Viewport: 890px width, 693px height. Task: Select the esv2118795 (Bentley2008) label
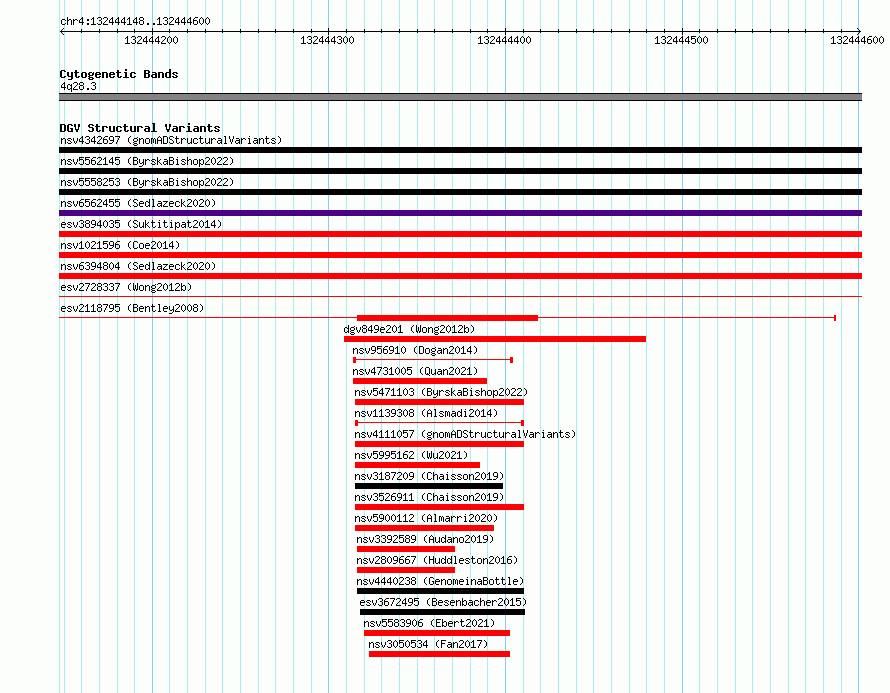132,308
